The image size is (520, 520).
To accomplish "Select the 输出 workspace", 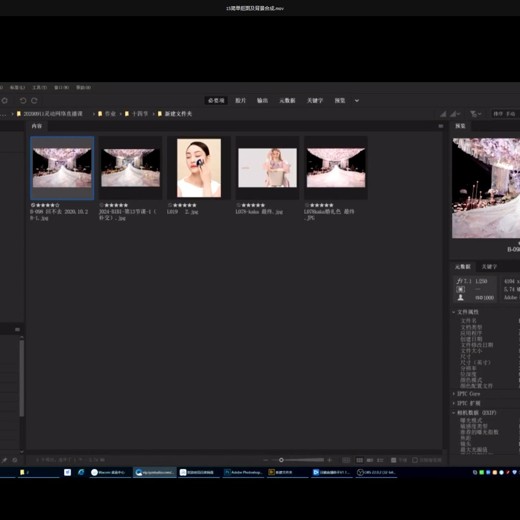I will 262,100.
